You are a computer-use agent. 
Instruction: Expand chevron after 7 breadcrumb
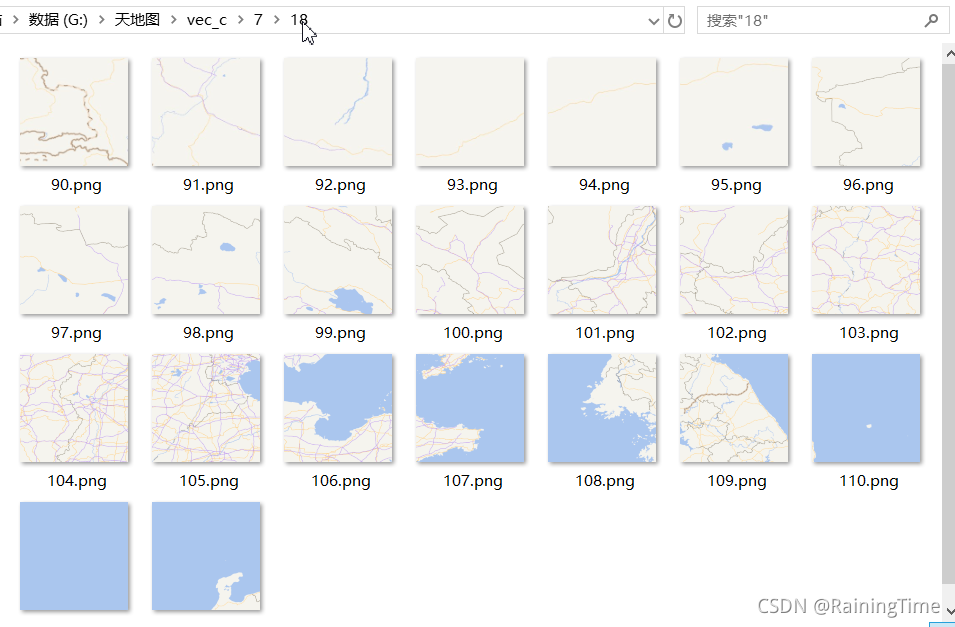coord(277,20)
